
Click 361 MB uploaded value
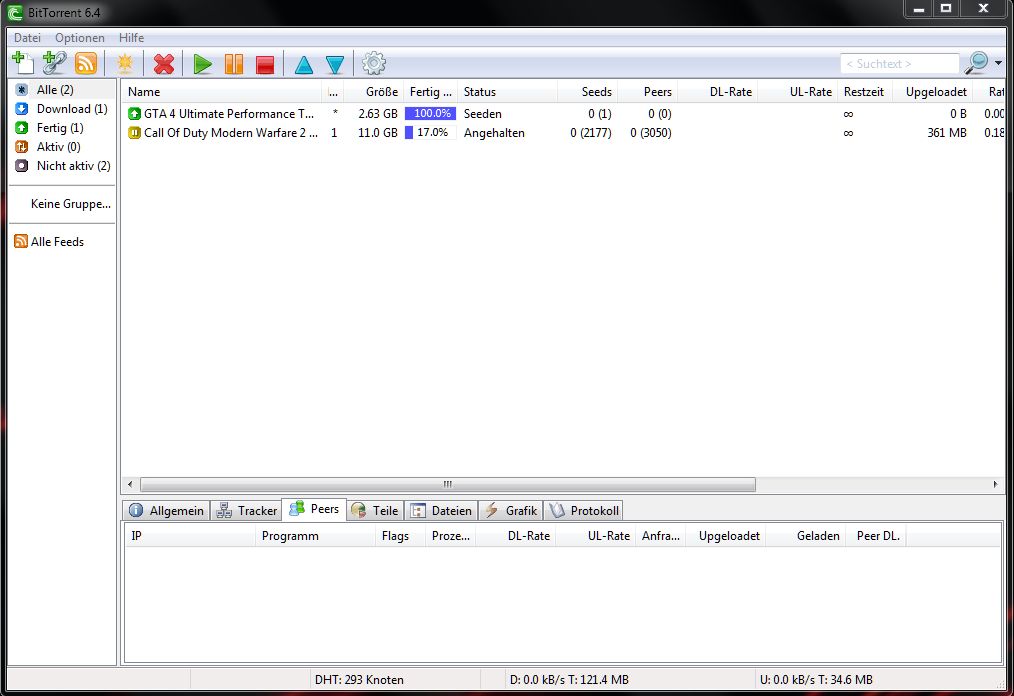[x=947, y=133]
